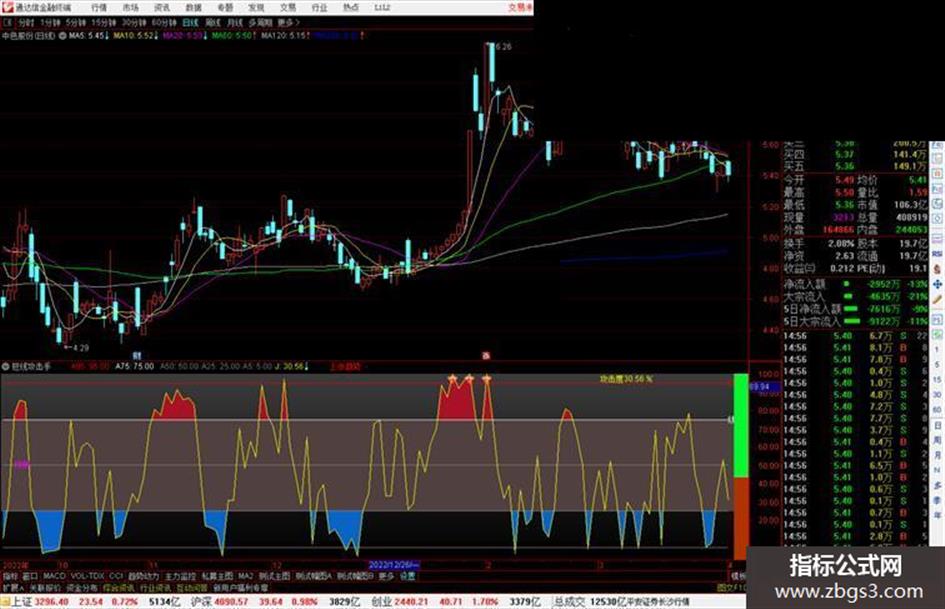
Task: Click the 5日大宗流入 row
Action: point(856,321)
